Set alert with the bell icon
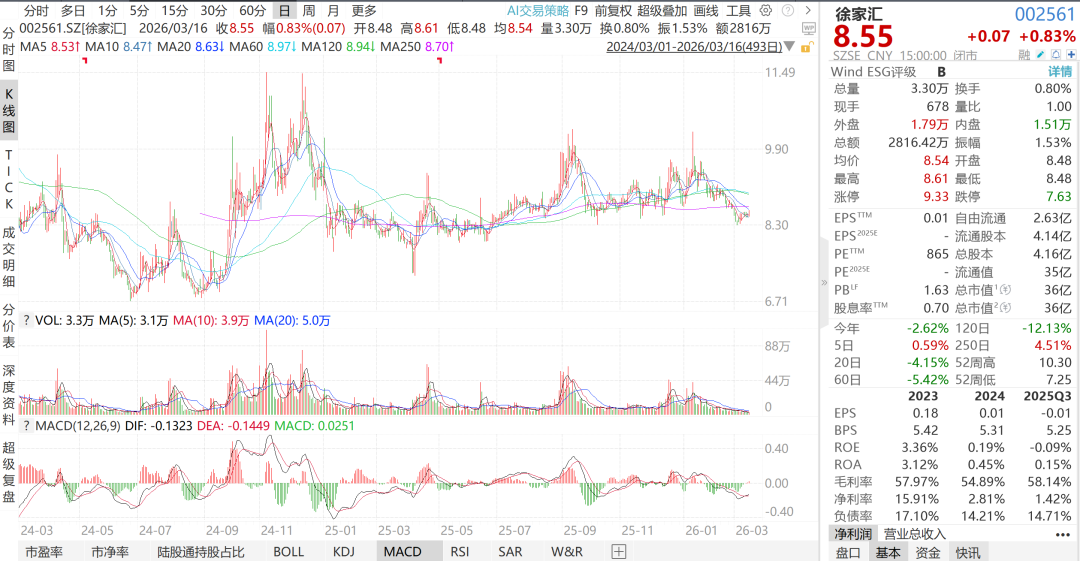 pyautogui.click(x=1055, y=56)
